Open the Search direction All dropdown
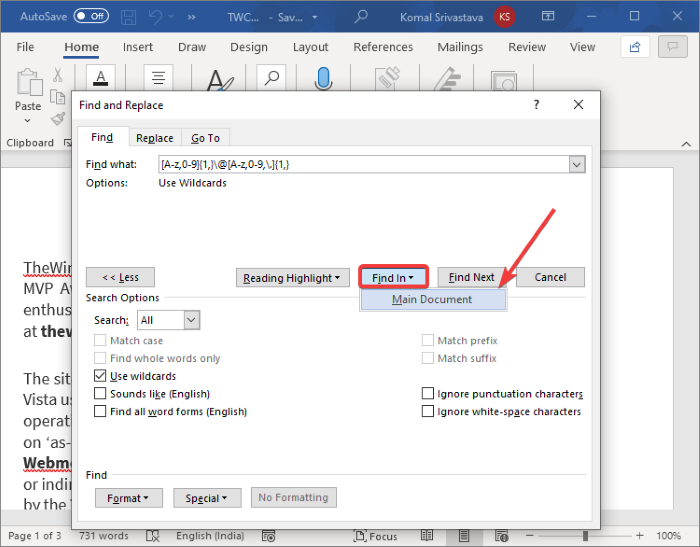 click(x=192, y=320)
